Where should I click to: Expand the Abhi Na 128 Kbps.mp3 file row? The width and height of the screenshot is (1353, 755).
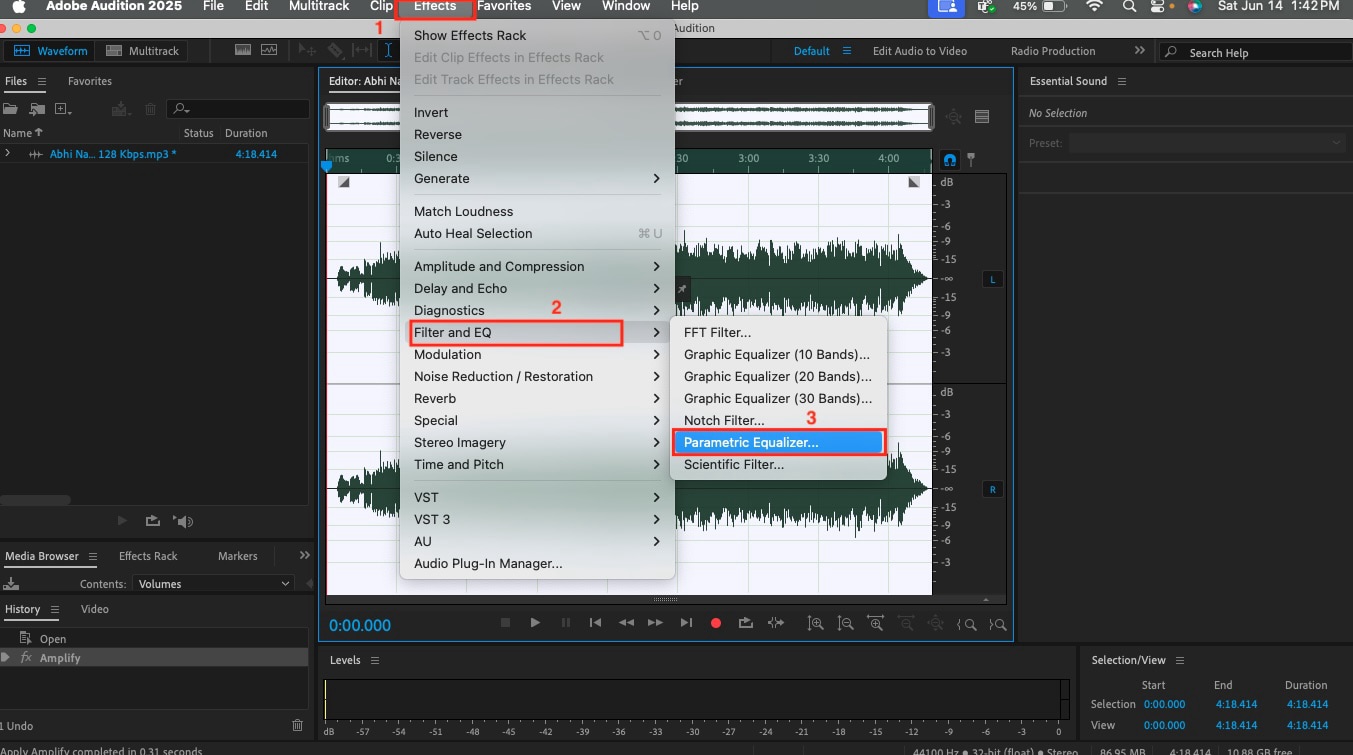pos(7,153)
